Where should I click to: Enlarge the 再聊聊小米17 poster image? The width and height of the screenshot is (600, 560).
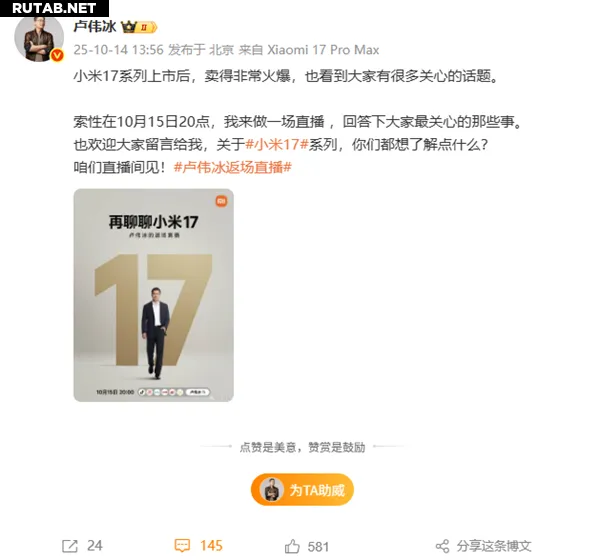click(153, 295)
